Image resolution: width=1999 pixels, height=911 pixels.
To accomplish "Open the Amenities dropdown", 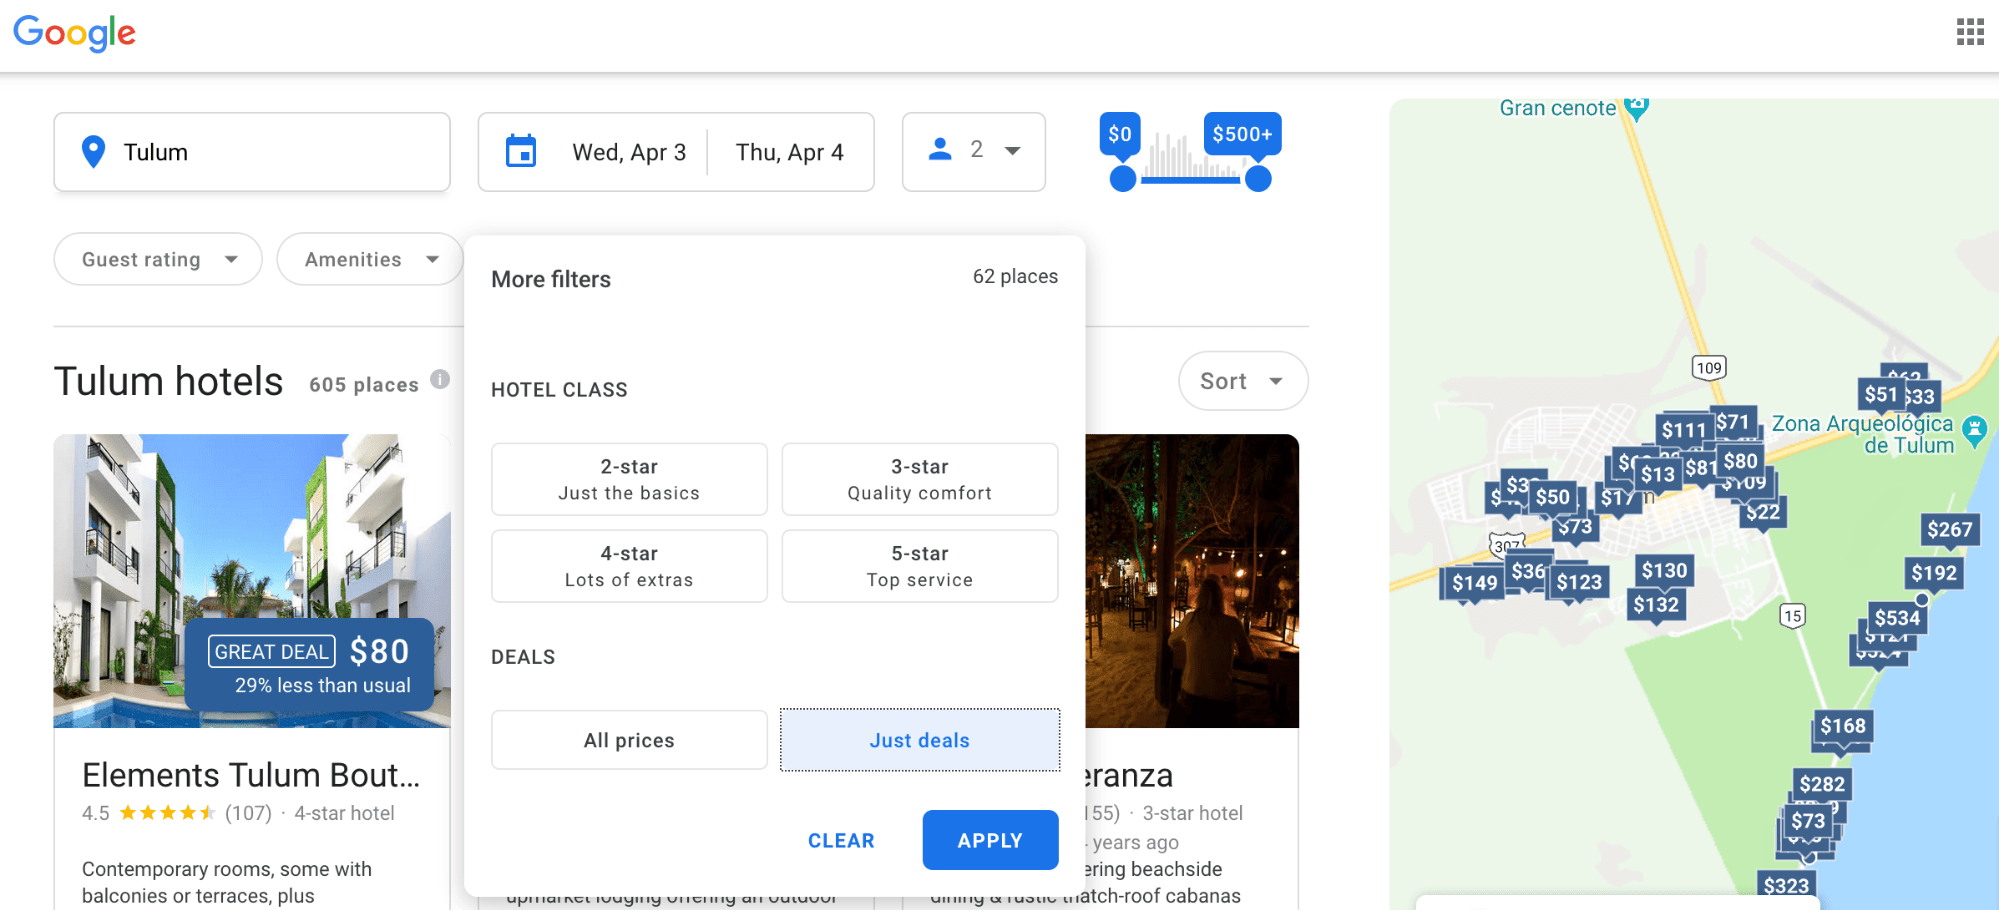I will (370, 259).
